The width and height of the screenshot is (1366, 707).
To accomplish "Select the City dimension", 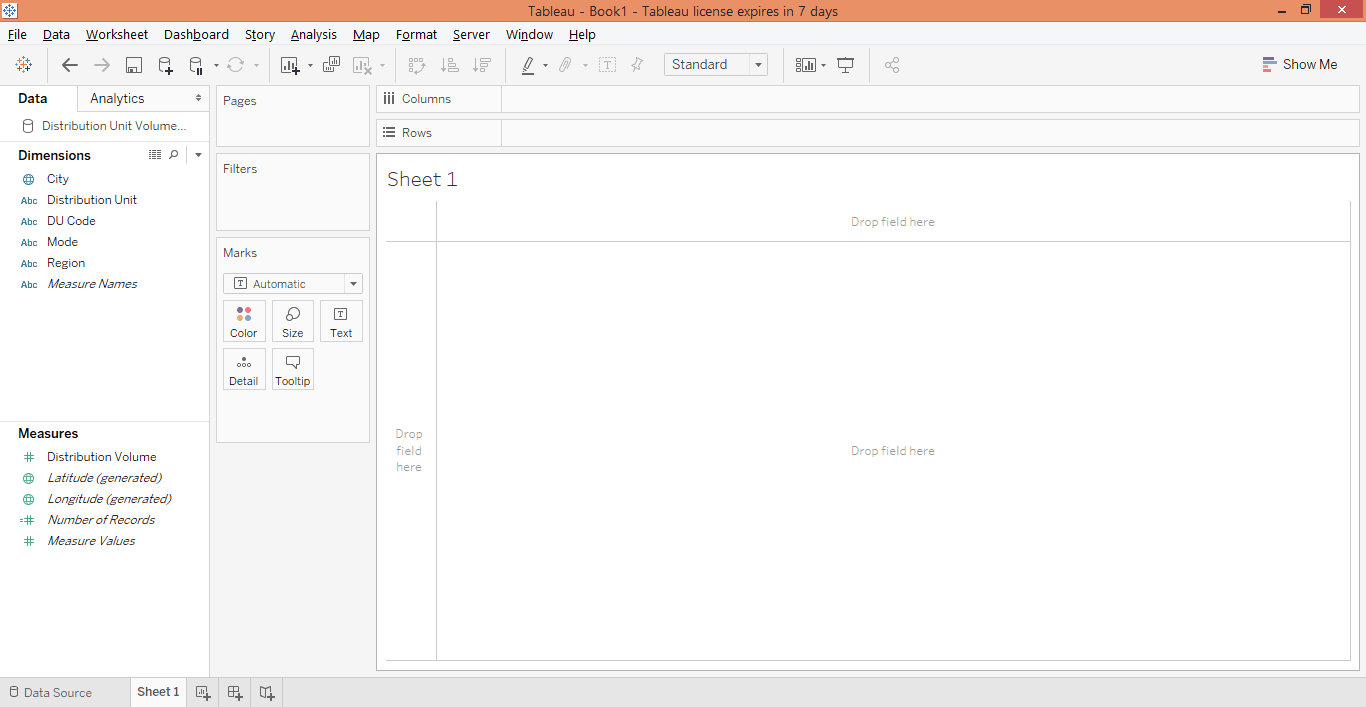I will [58, 179].
